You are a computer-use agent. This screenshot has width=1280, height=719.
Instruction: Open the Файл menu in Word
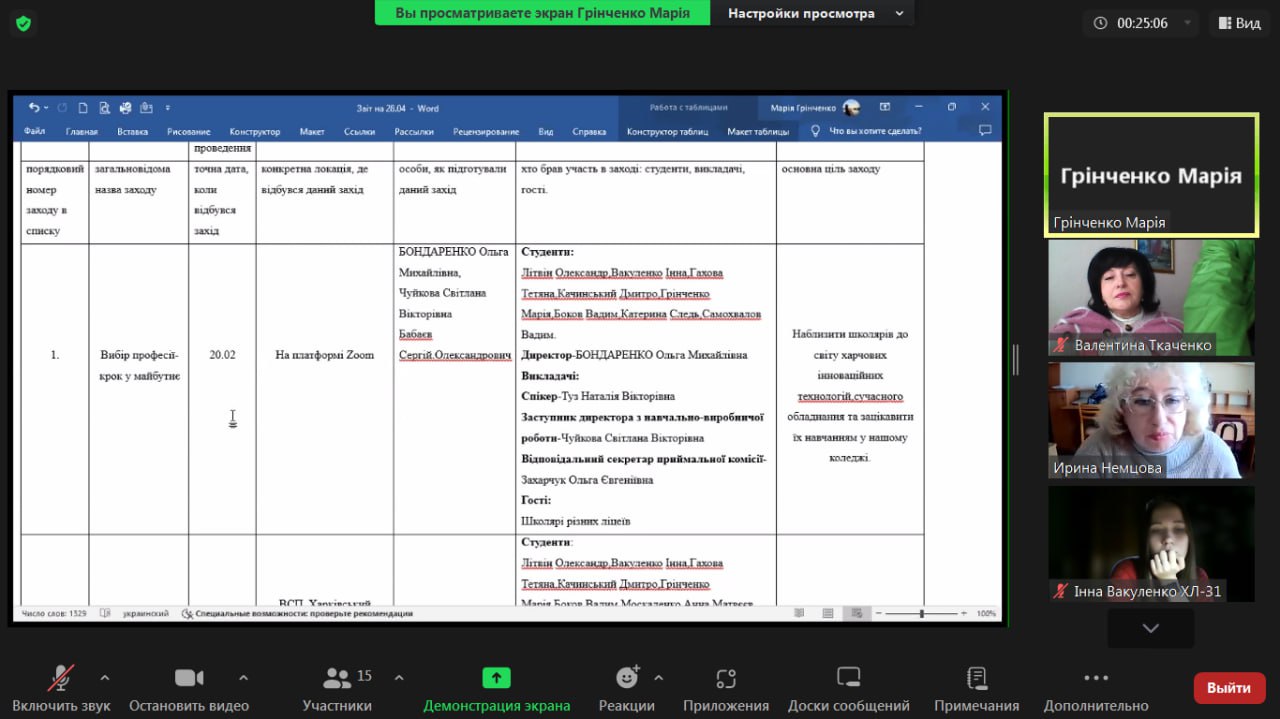point(34,131)
